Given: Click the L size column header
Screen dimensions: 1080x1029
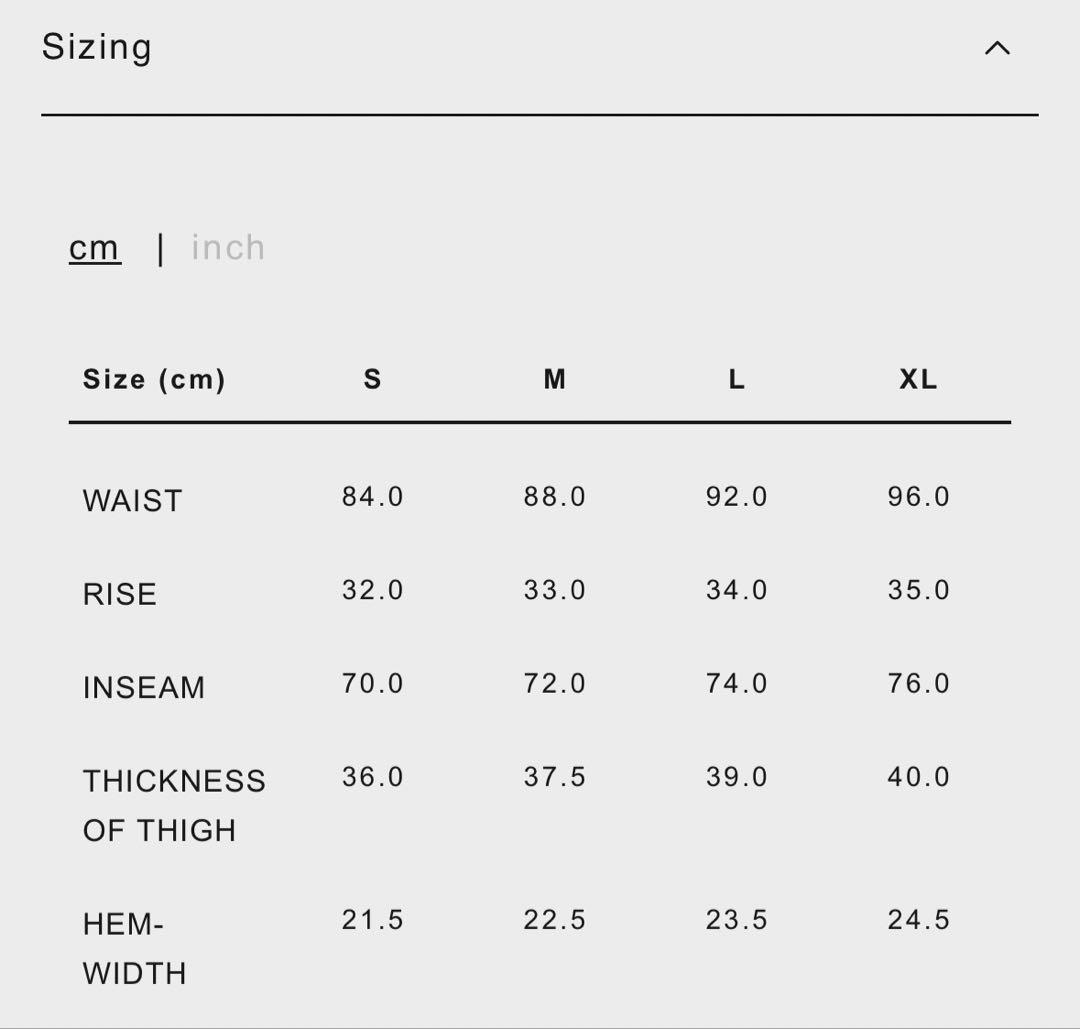Looking at the screenshot, I should pos(737,380).
